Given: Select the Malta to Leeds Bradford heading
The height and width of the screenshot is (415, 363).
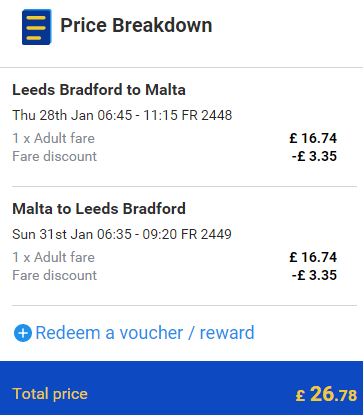Looking at the screenshot, I should pyautogui.click(x=99, y=209).
